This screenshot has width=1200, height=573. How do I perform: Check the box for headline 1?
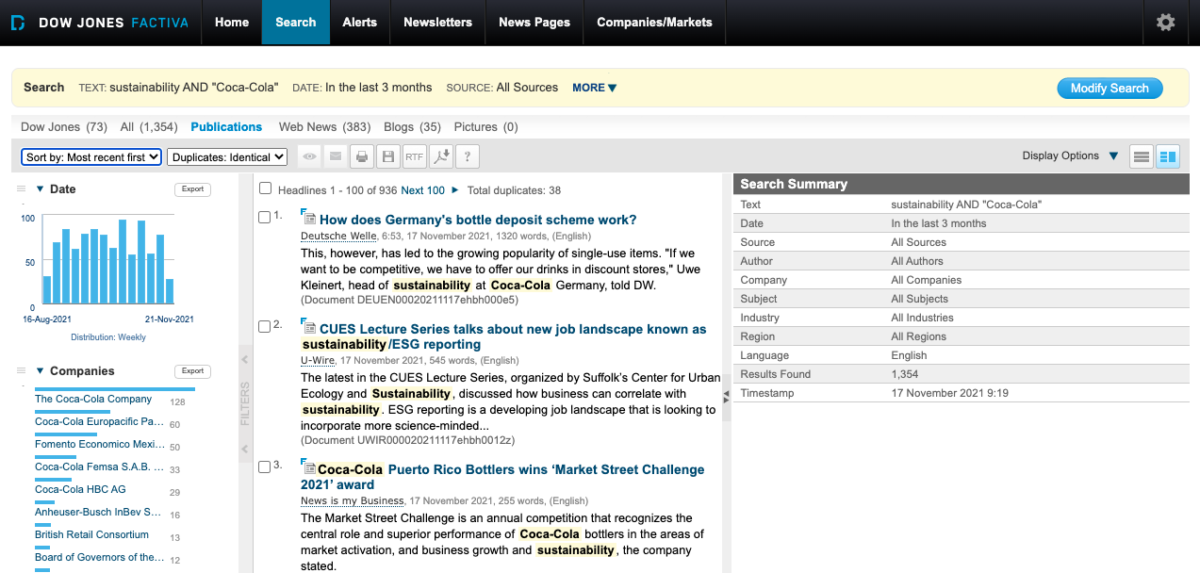point(264,217)
